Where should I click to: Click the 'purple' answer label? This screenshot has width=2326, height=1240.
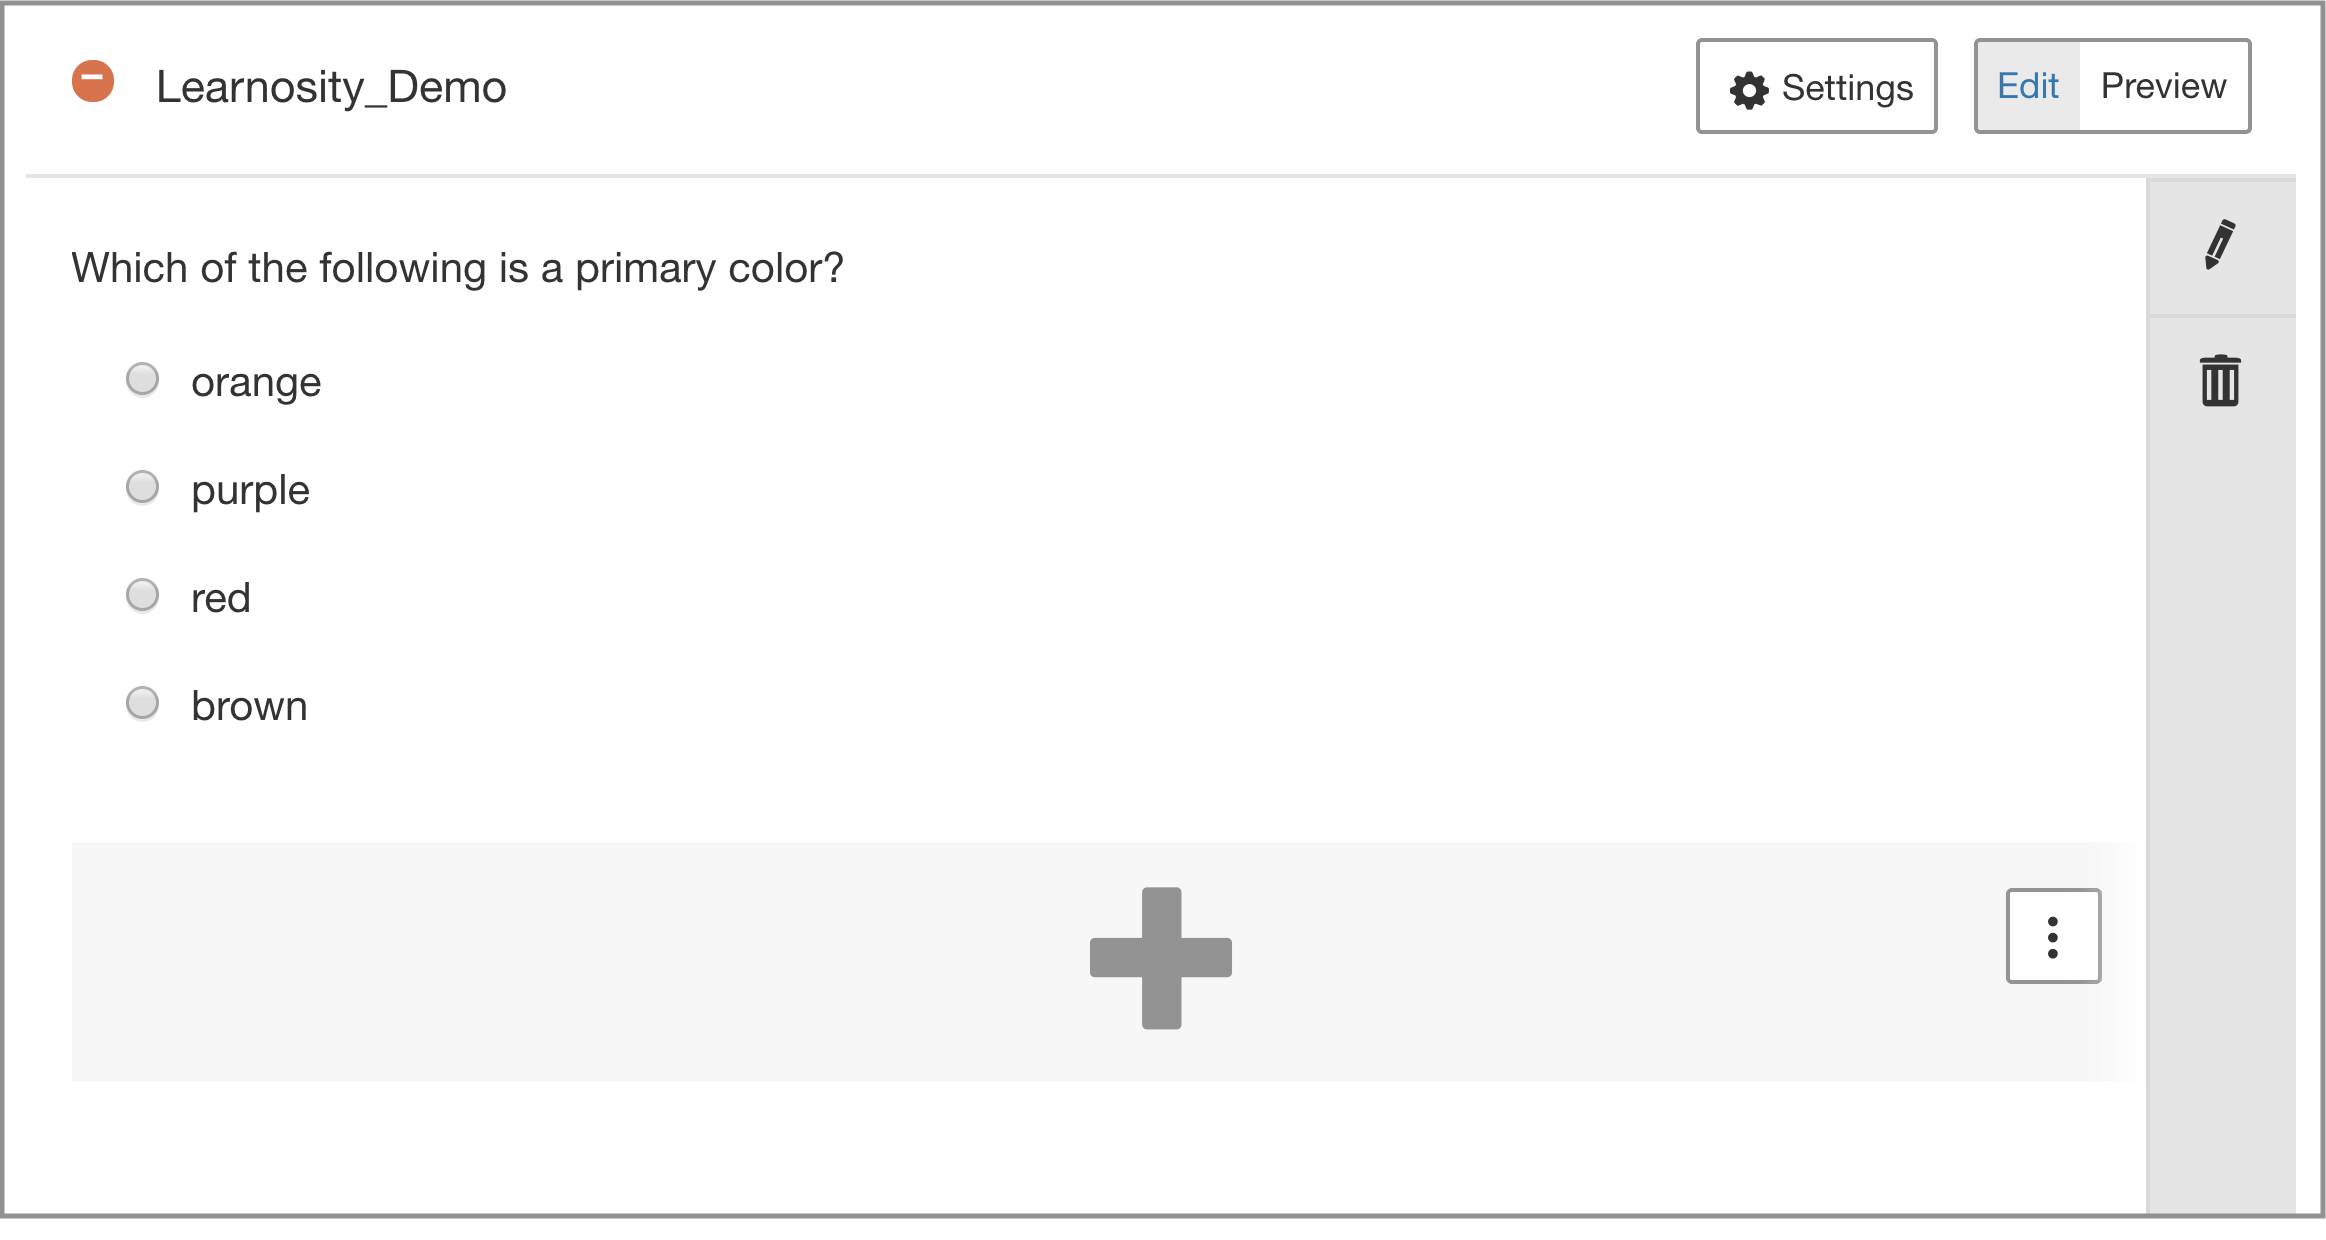click(250, 491)
